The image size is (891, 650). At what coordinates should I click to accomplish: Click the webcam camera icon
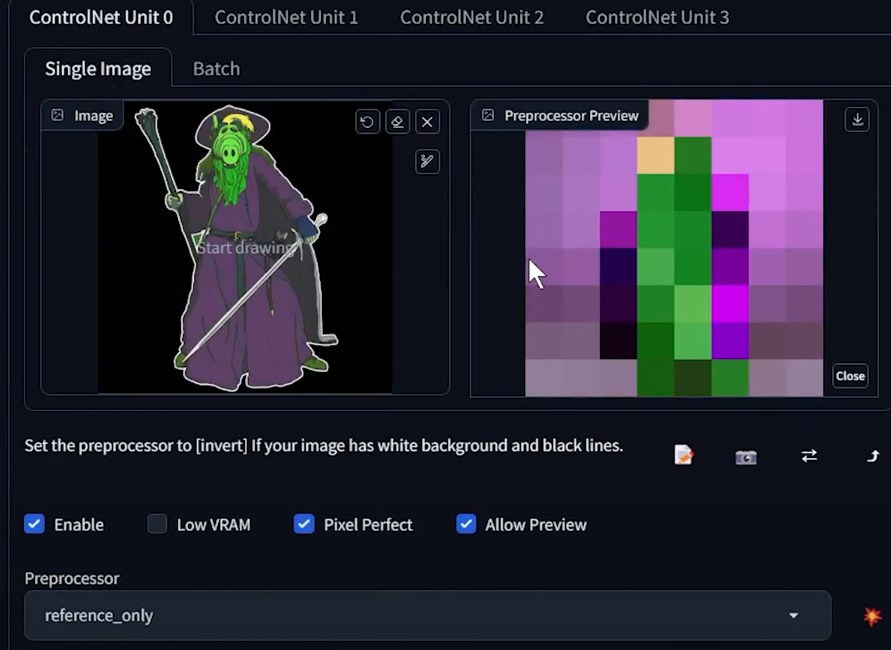coord(746,457)
